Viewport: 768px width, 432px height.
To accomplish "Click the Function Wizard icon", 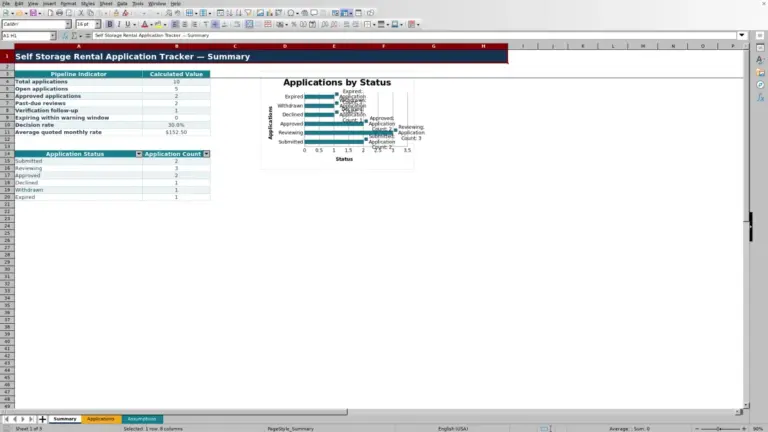I will pyautogui.click(x=65, y=36).
